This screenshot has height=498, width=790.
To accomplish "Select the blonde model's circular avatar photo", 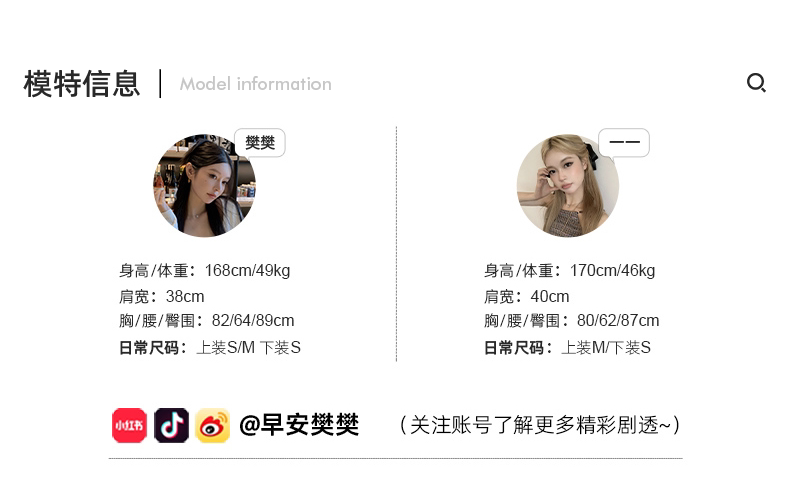I will (568, 185).
